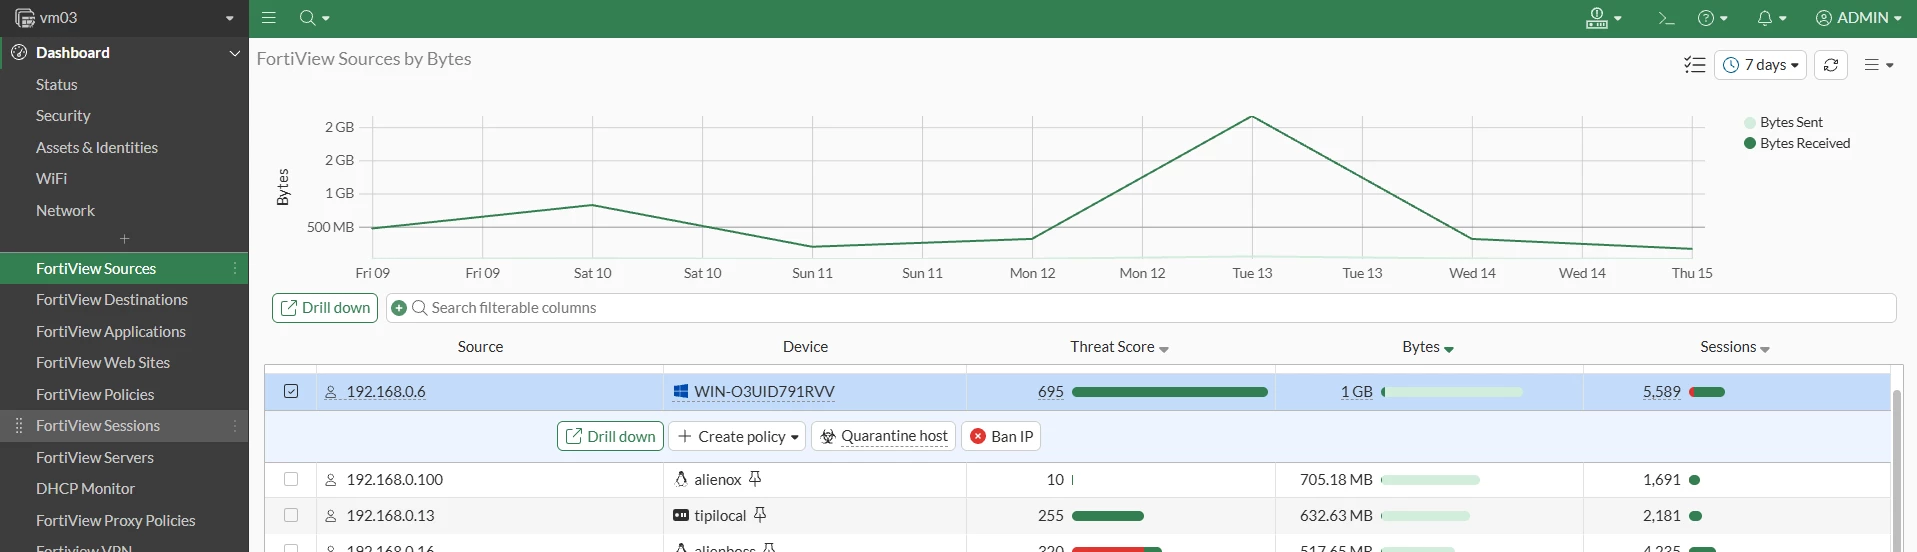This screenshot has width=1917, height=552.
Task: Click the user icon beside 192.168.0.100
Action: (x=331, y=480)
